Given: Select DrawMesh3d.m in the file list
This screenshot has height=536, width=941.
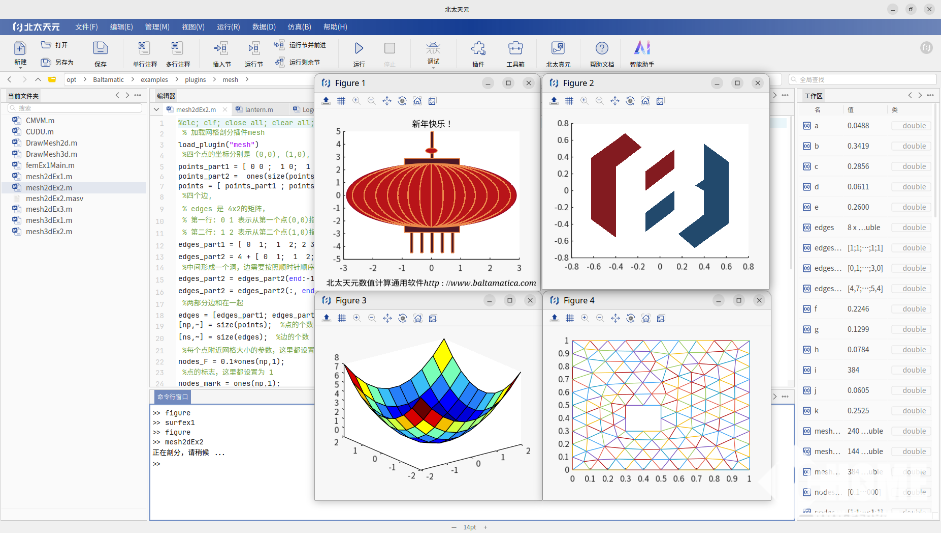Looking at the screenshot, I should [x=51, y=154].
